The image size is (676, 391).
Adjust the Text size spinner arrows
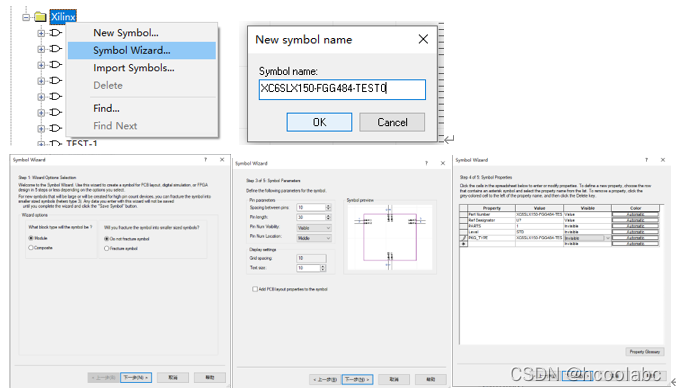[x=323, y=268]
